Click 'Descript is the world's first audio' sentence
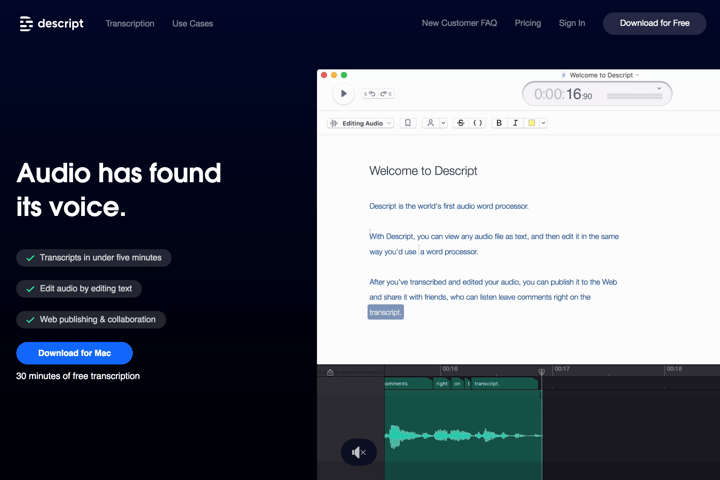This screenshot has width=720, height=480. [449, 206]
